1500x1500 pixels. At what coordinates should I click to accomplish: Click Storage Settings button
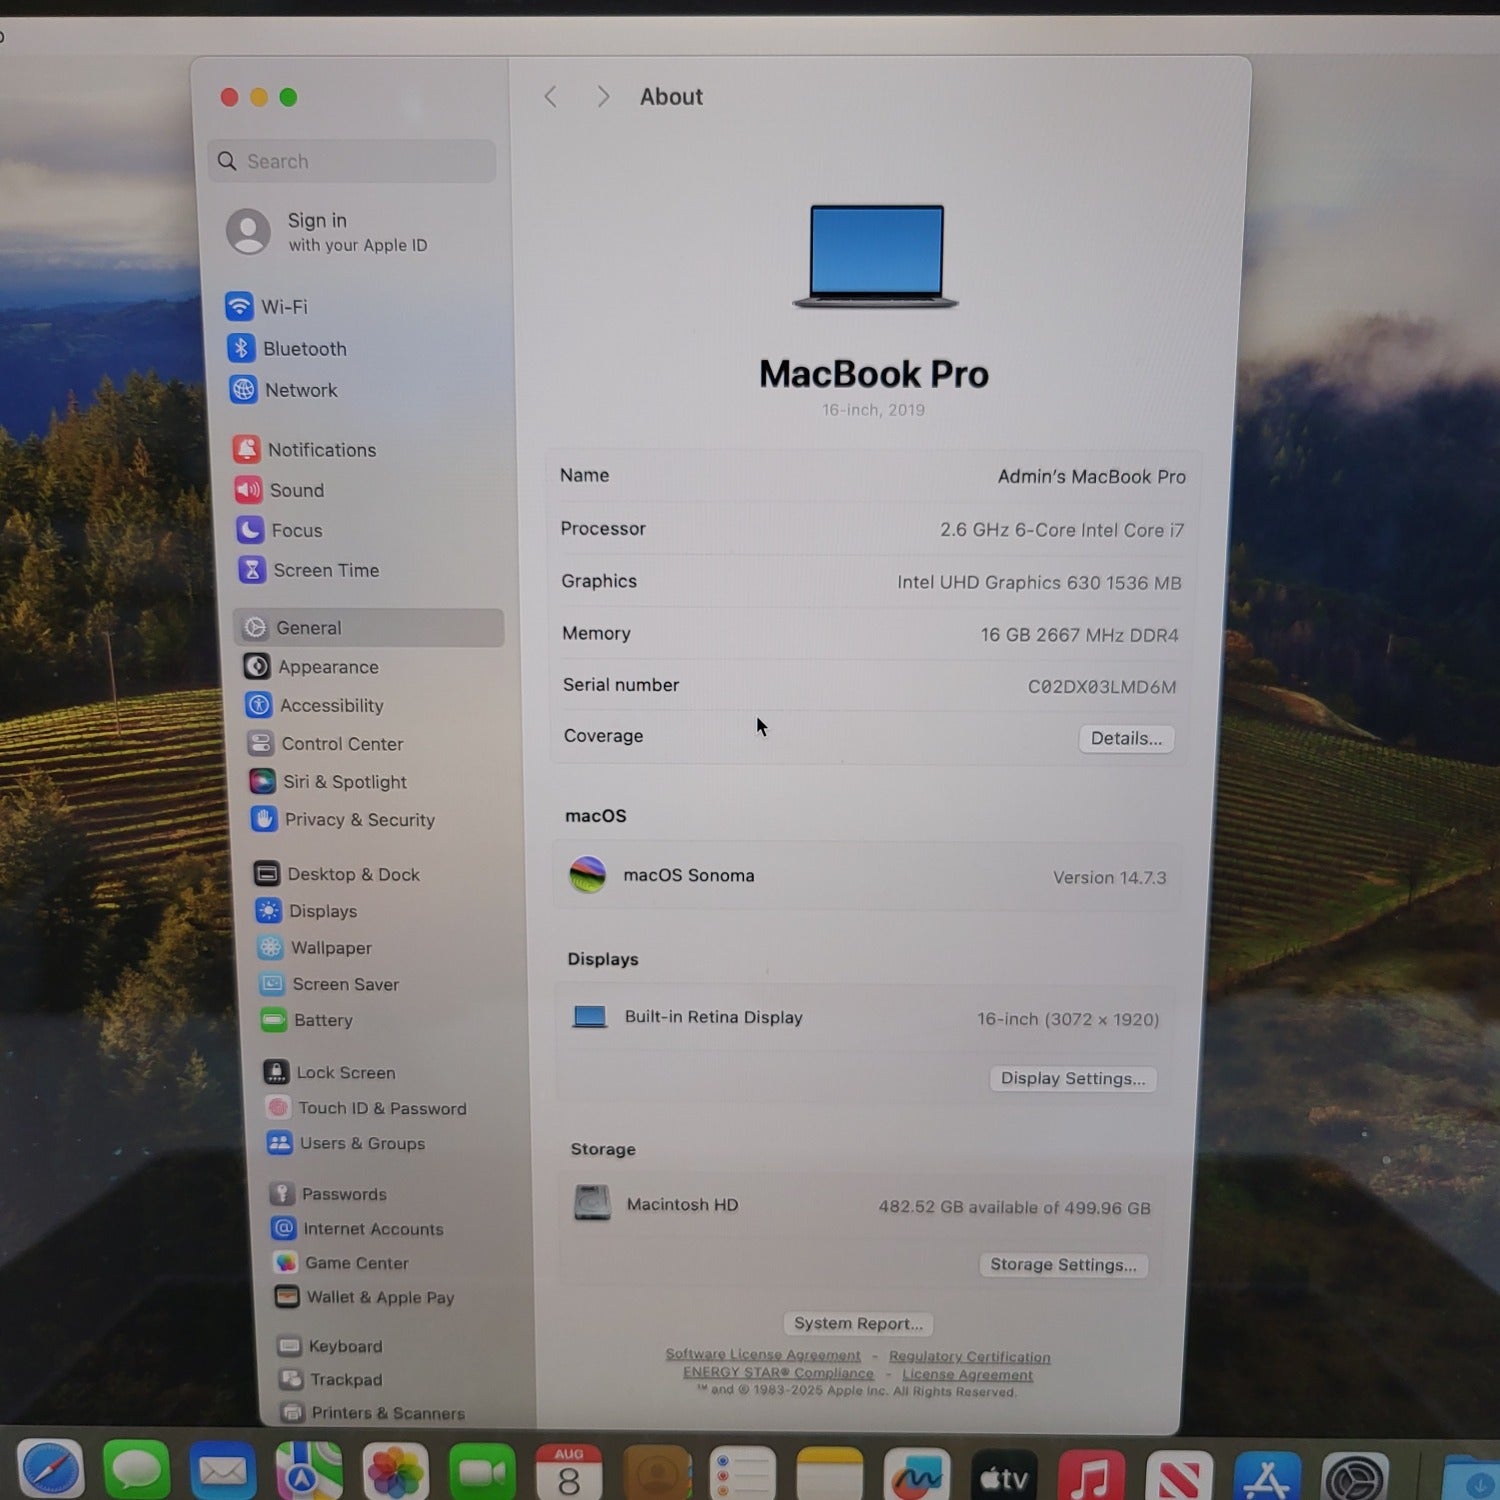coord(1063,1265)
